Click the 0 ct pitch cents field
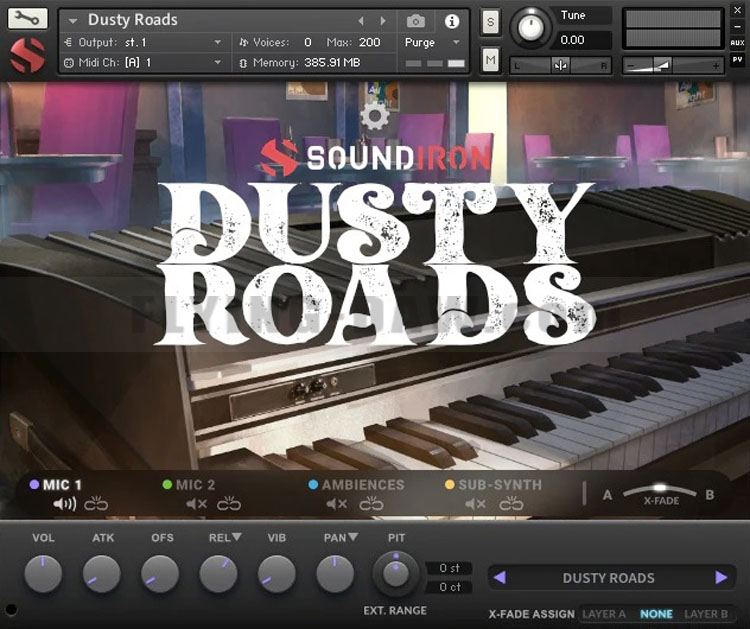 click(x=449, y=587)
